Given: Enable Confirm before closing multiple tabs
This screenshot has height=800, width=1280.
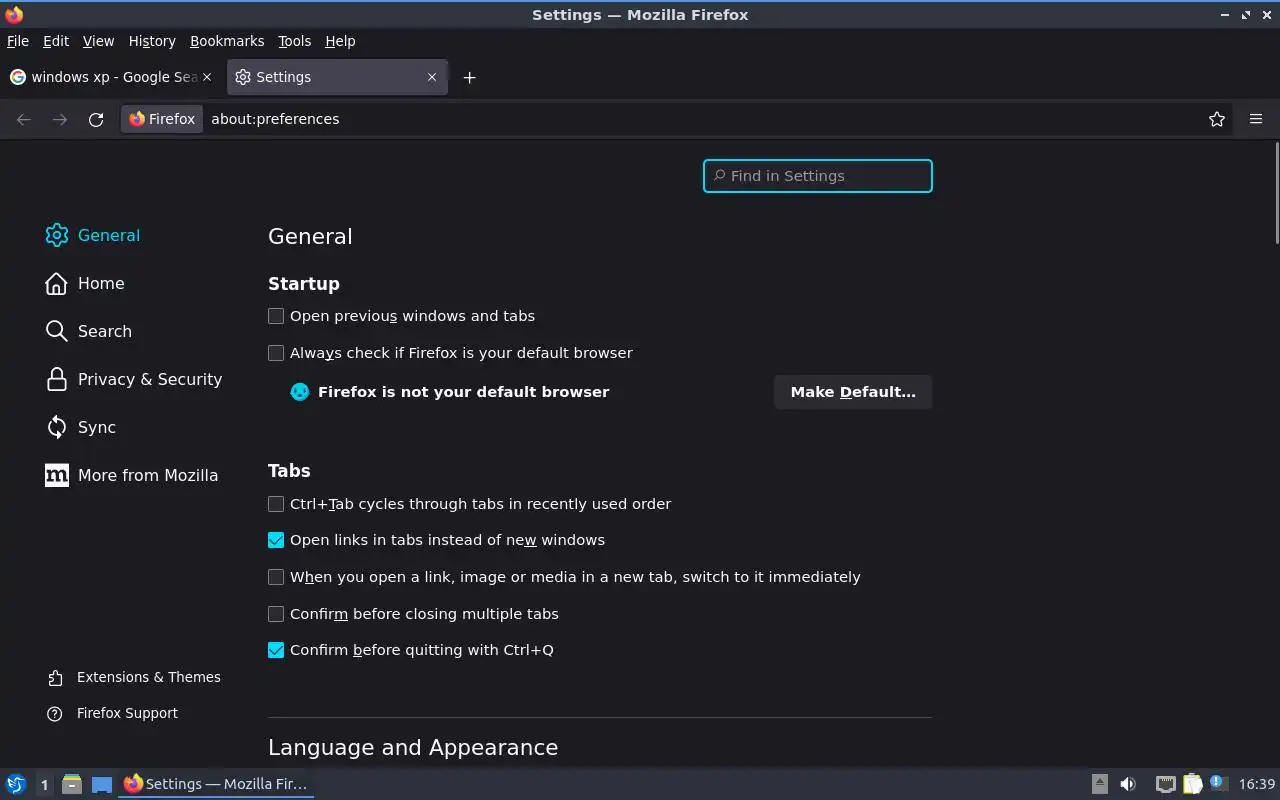Looking at the screenshot, I should [276, 614].
